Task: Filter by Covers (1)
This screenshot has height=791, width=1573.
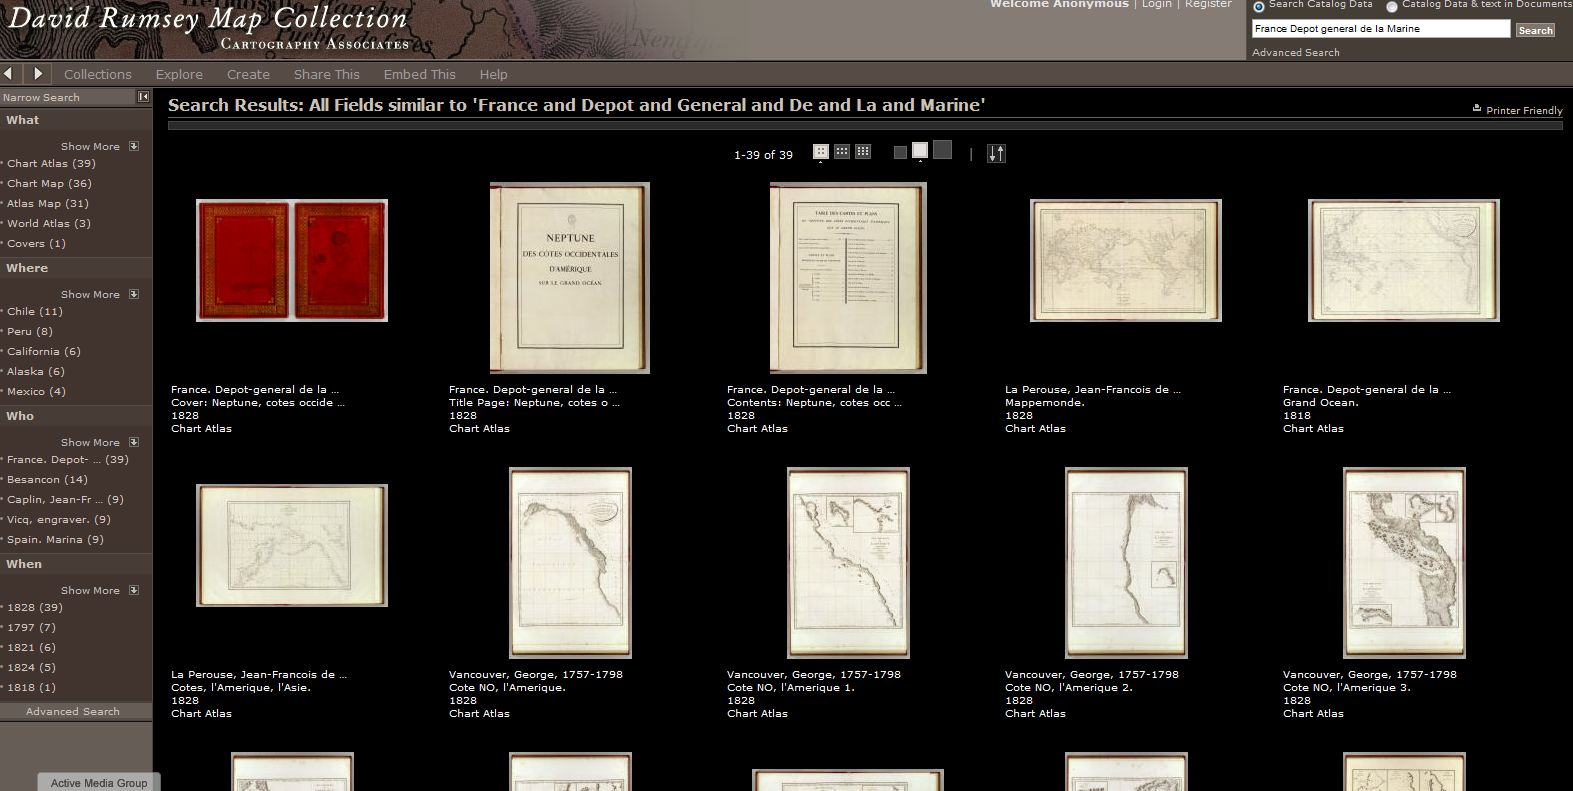Action: (36, 243)
